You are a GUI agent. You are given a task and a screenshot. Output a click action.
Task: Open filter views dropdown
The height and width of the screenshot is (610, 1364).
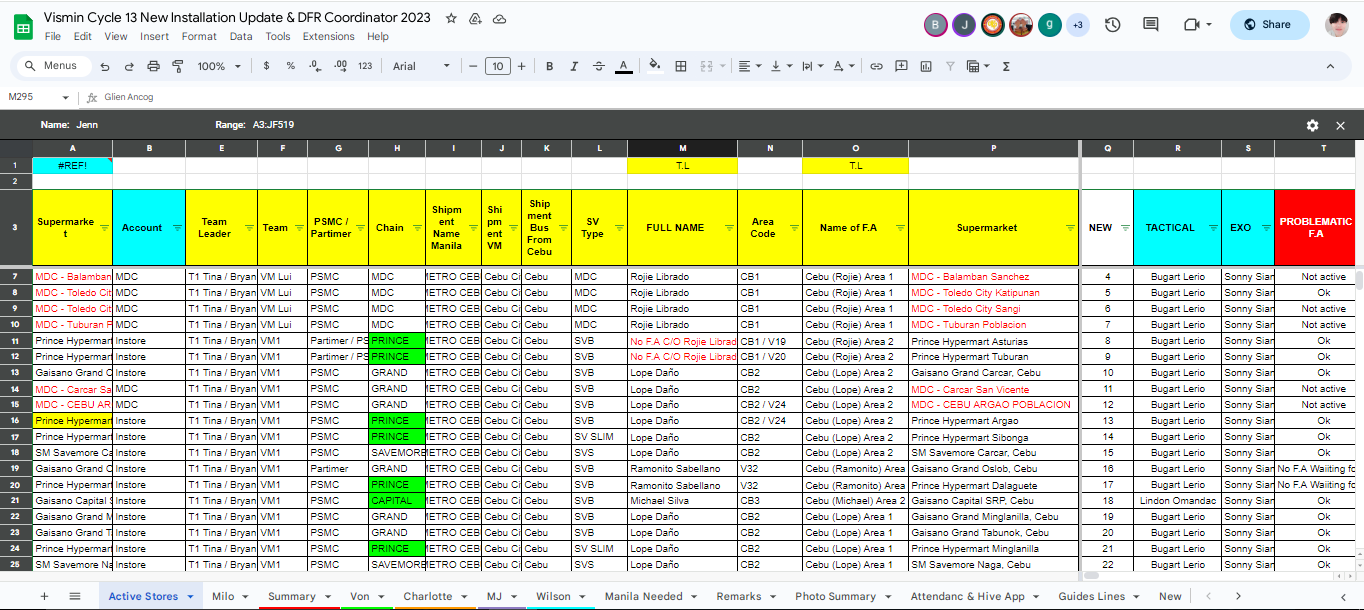[978, 66]
